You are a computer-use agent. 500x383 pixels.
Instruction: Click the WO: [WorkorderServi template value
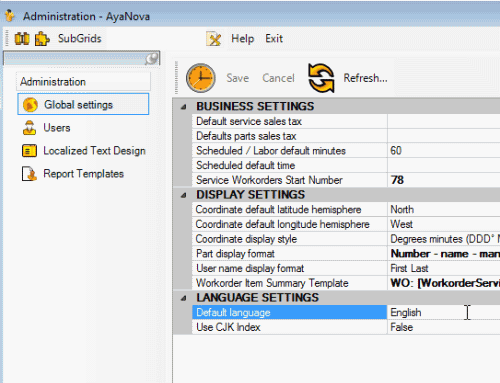(x=444, y=283)
